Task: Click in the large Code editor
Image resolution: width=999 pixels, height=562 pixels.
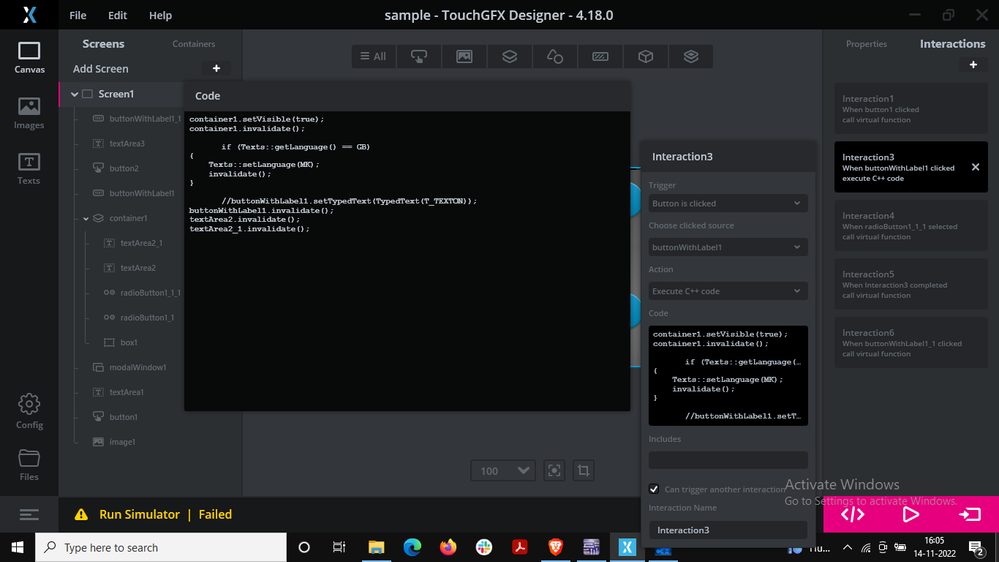Action: click(x=407, y=261)
